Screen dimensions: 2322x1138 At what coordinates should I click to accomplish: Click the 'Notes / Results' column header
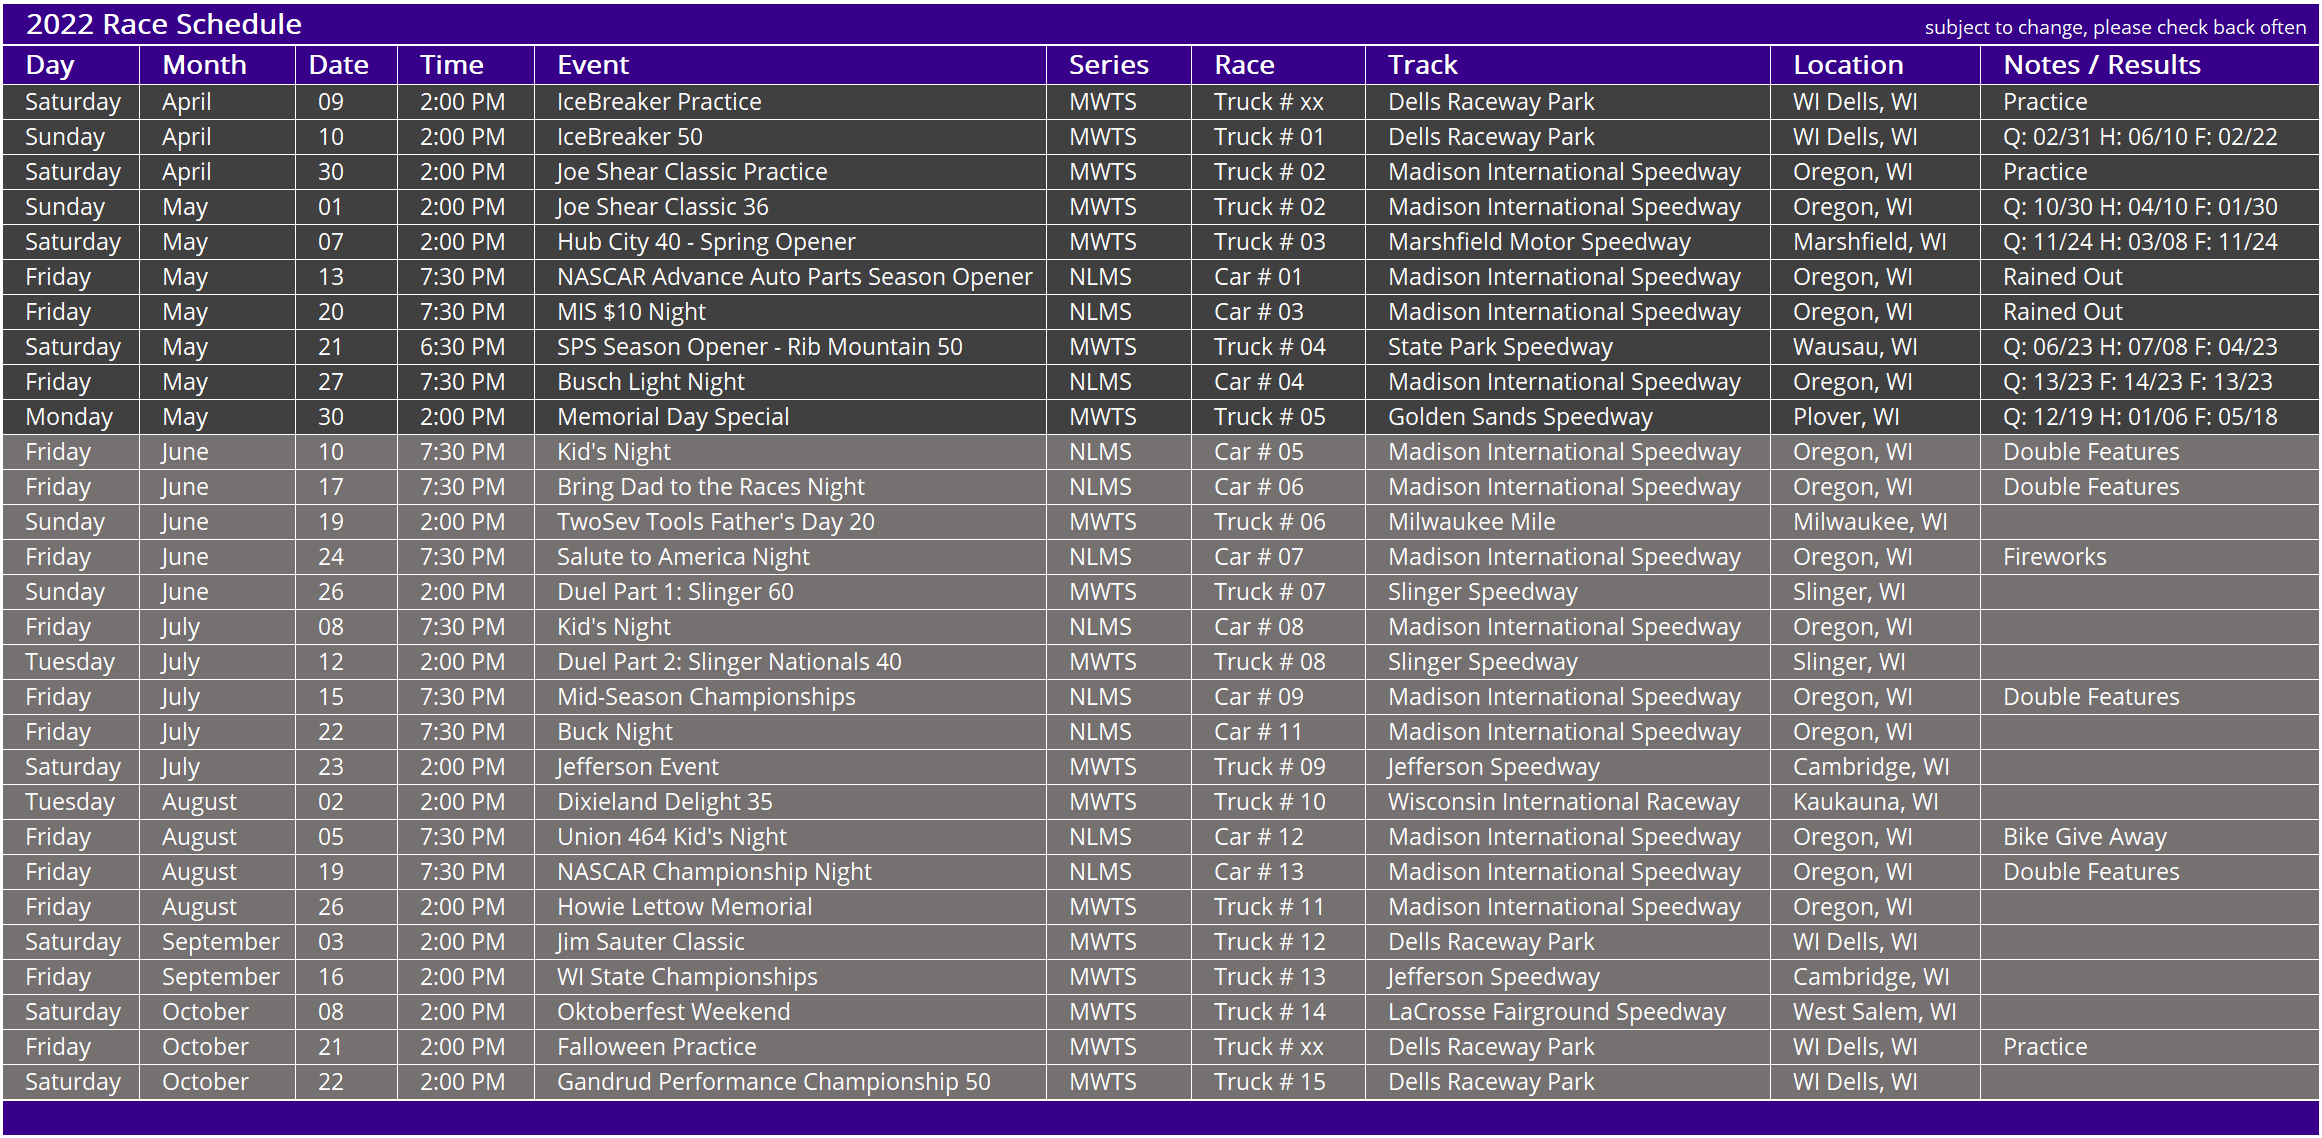coord(2102,65)
